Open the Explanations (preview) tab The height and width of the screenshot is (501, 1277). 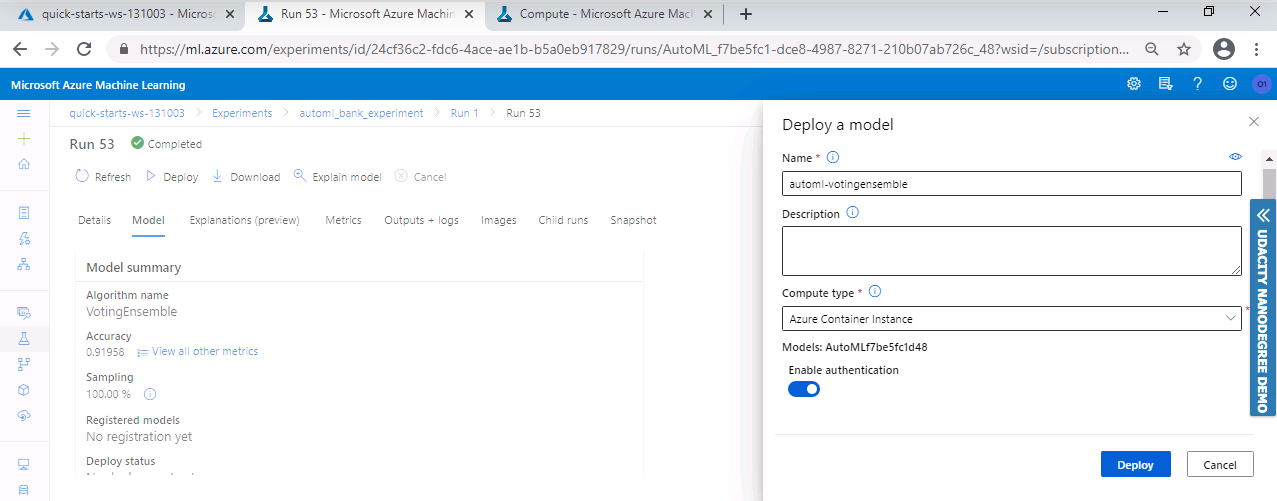click(x=245, y=220)
